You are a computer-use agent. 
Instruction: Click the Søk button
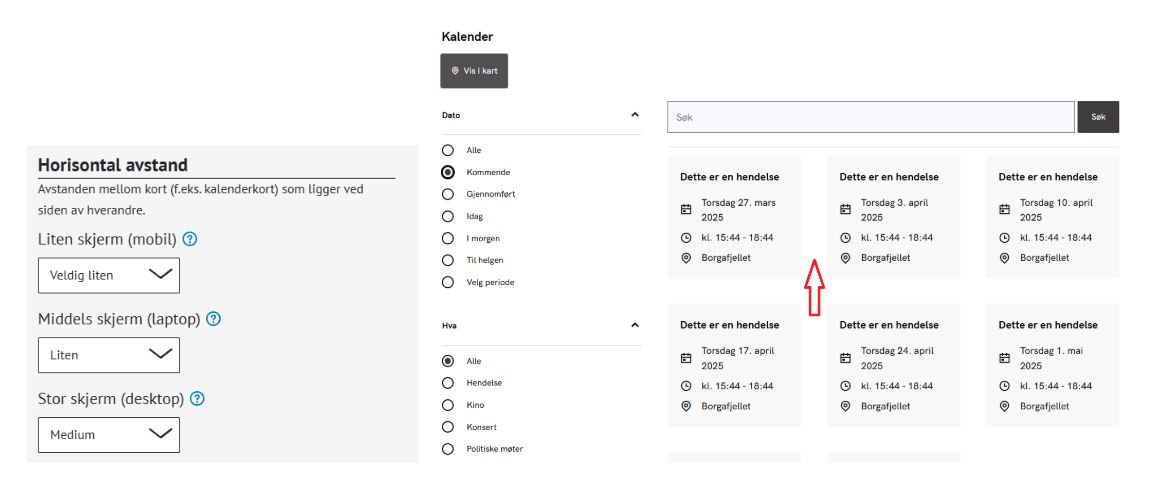(1097, 117)
